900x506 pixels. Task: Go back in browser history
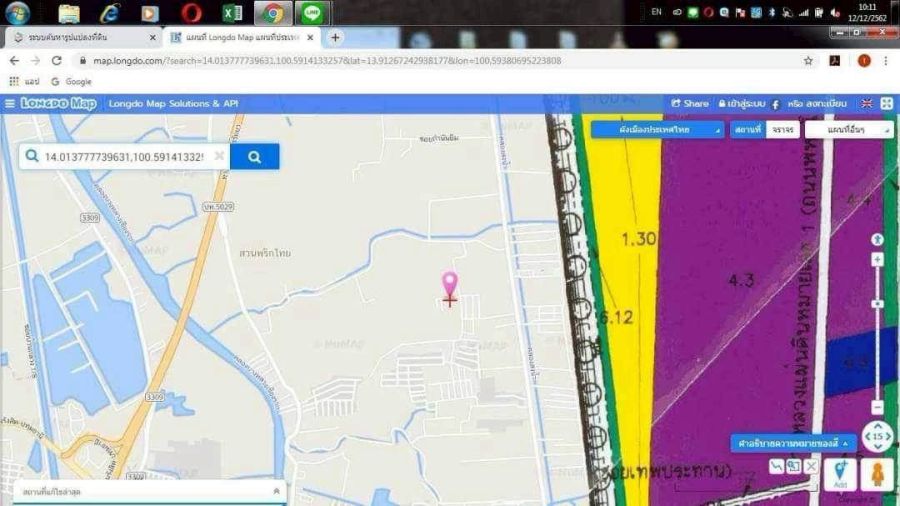pyautogui.click(x=14, y=60)
